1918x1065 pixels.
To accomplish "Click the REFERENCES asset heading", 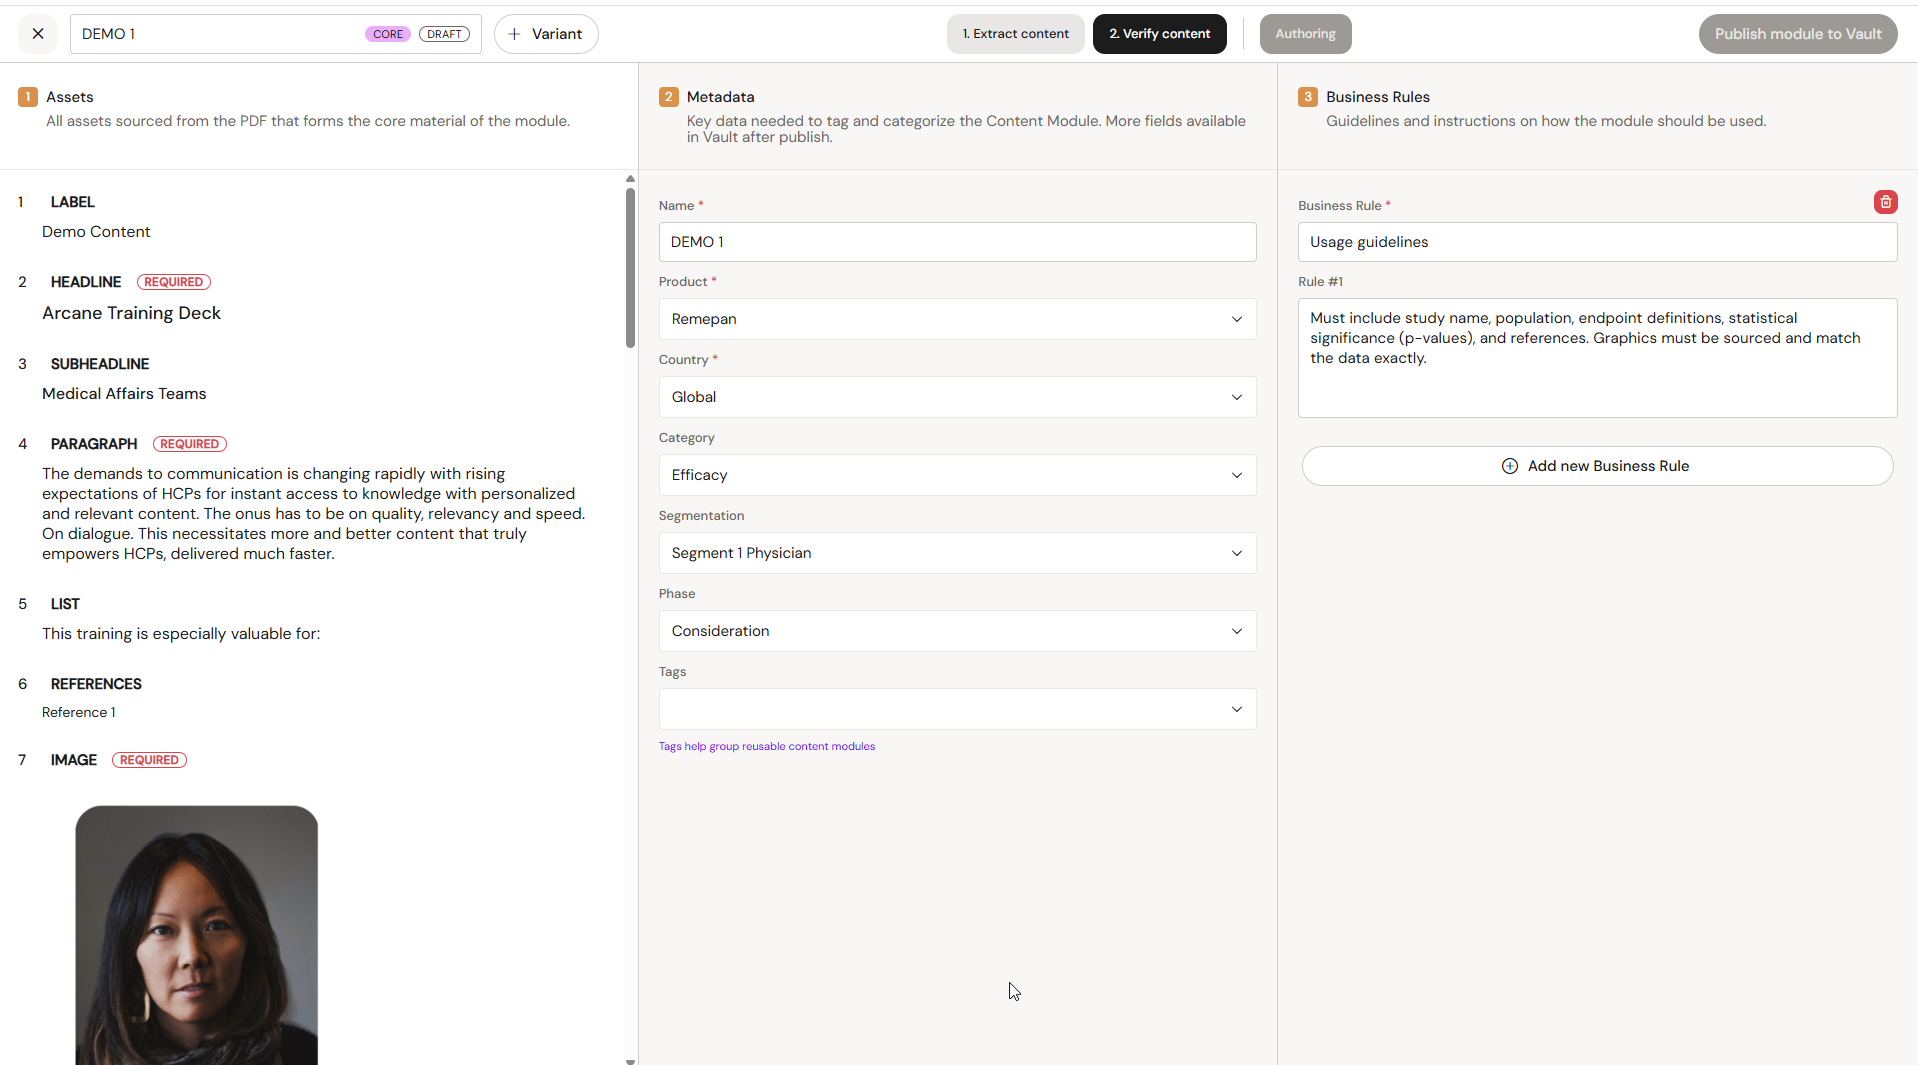I will [x=96, y=684].
